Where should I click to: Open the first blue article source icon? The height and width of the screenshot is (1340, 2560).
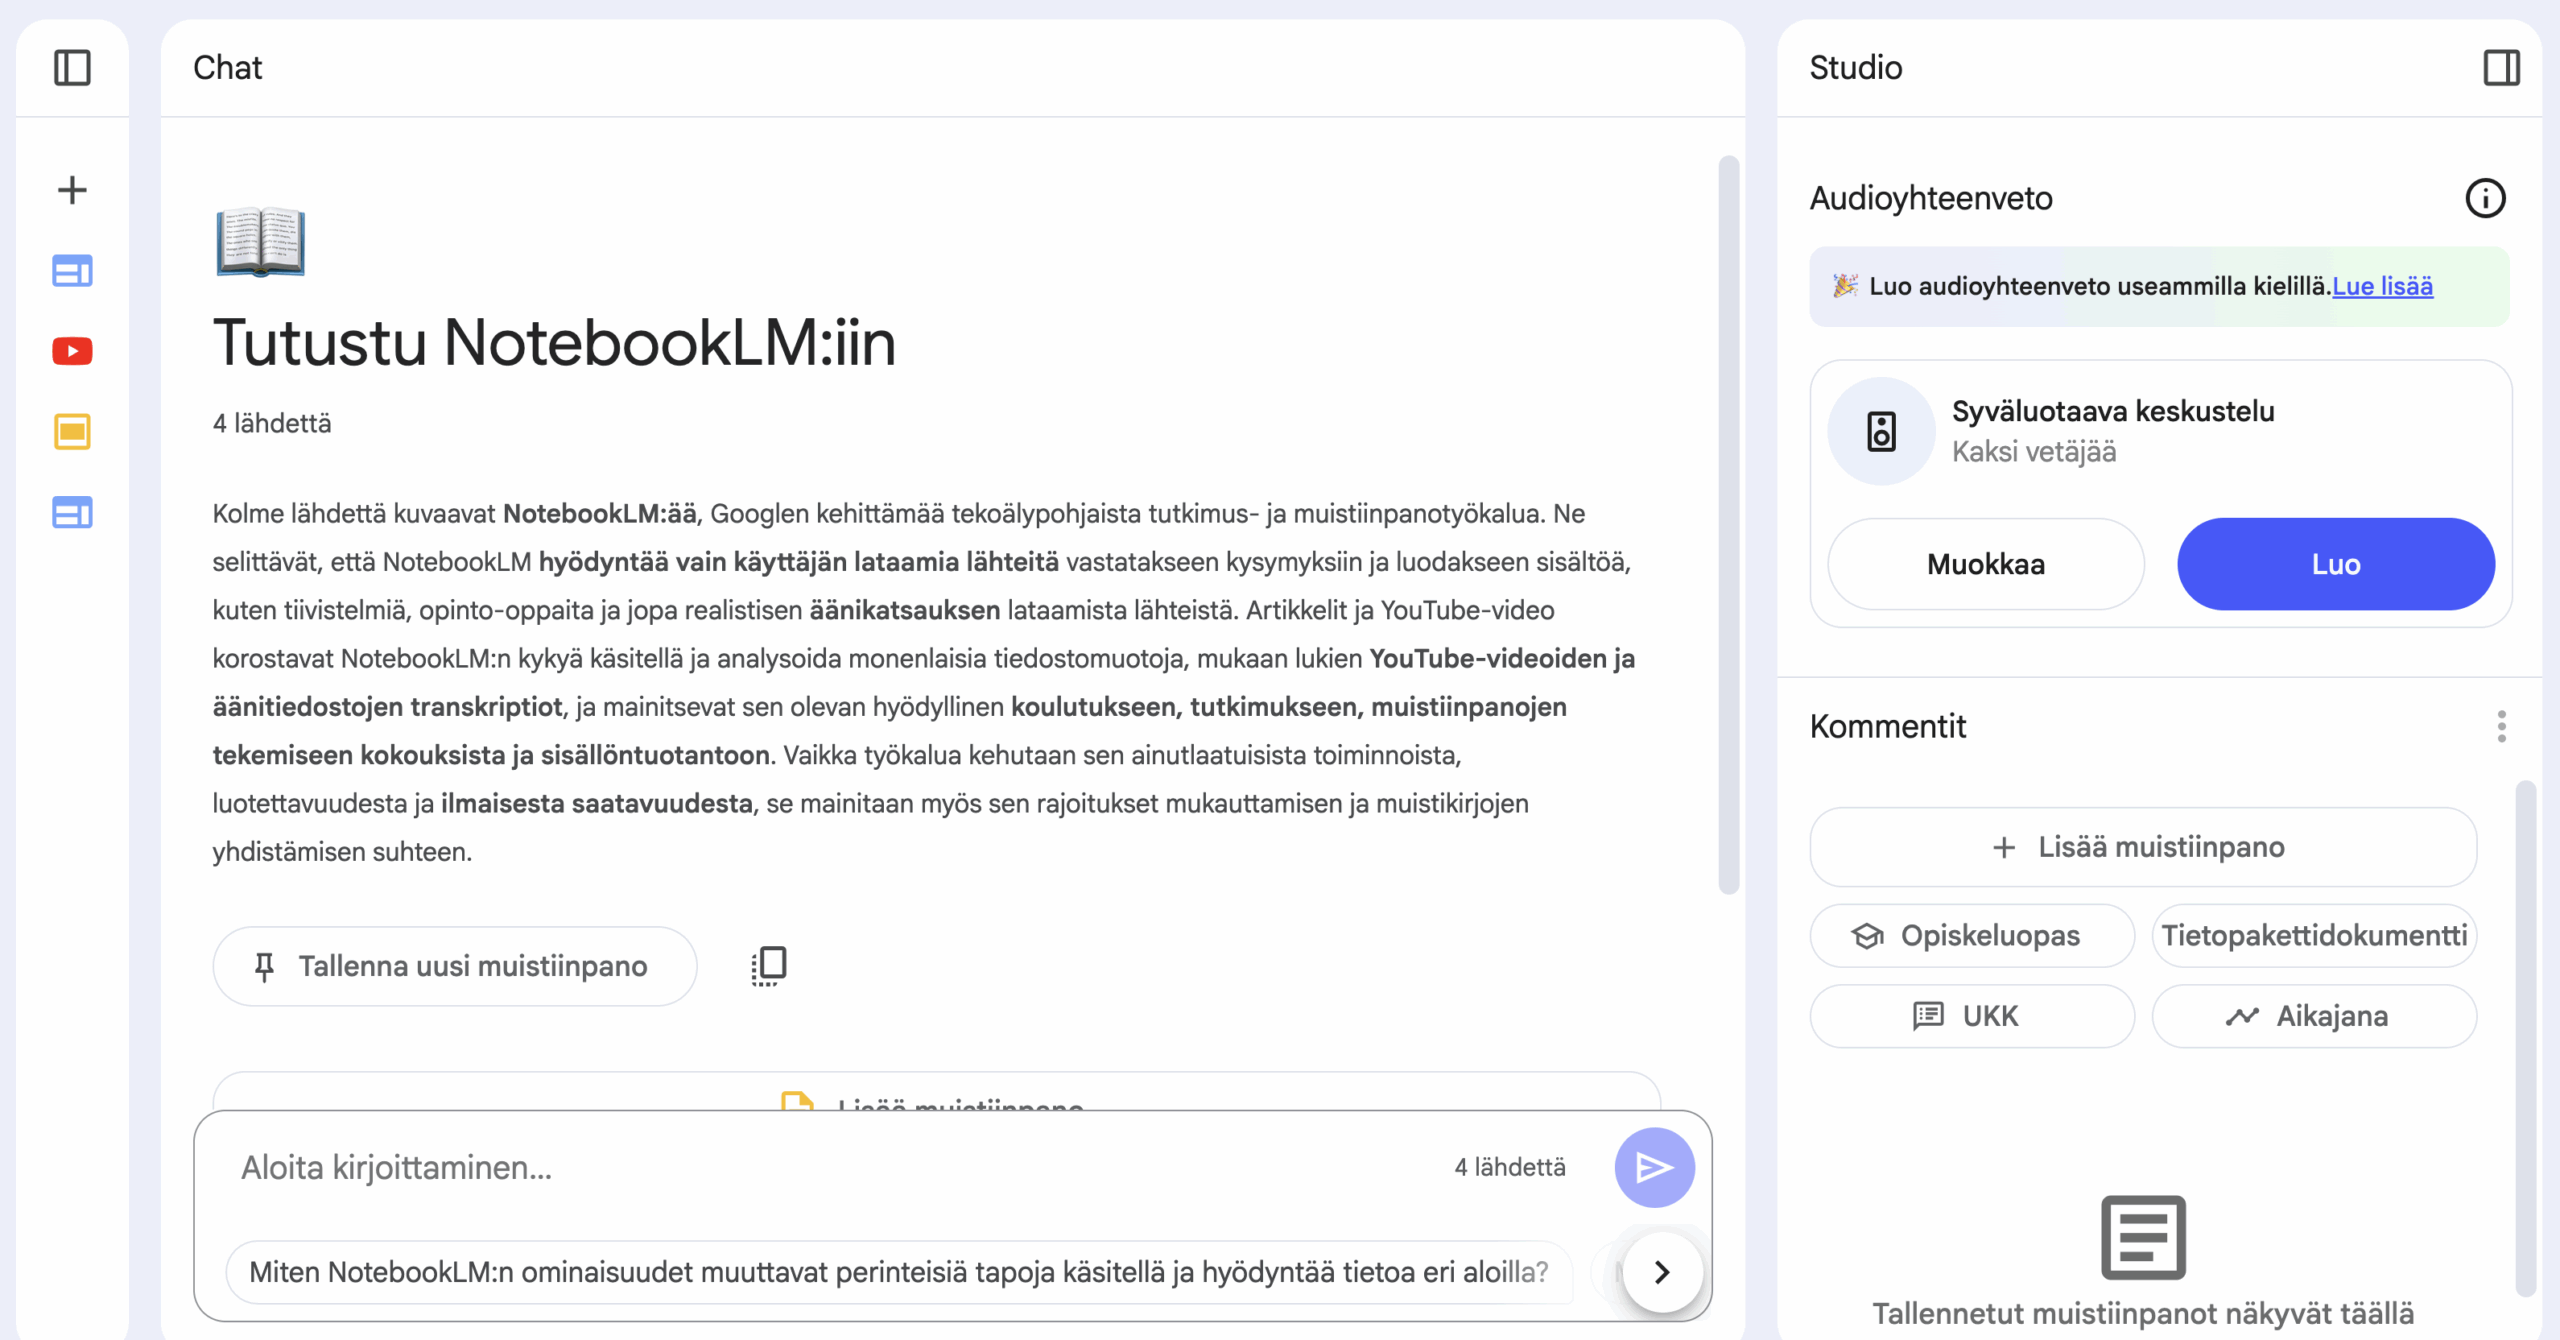coord(72,271)
